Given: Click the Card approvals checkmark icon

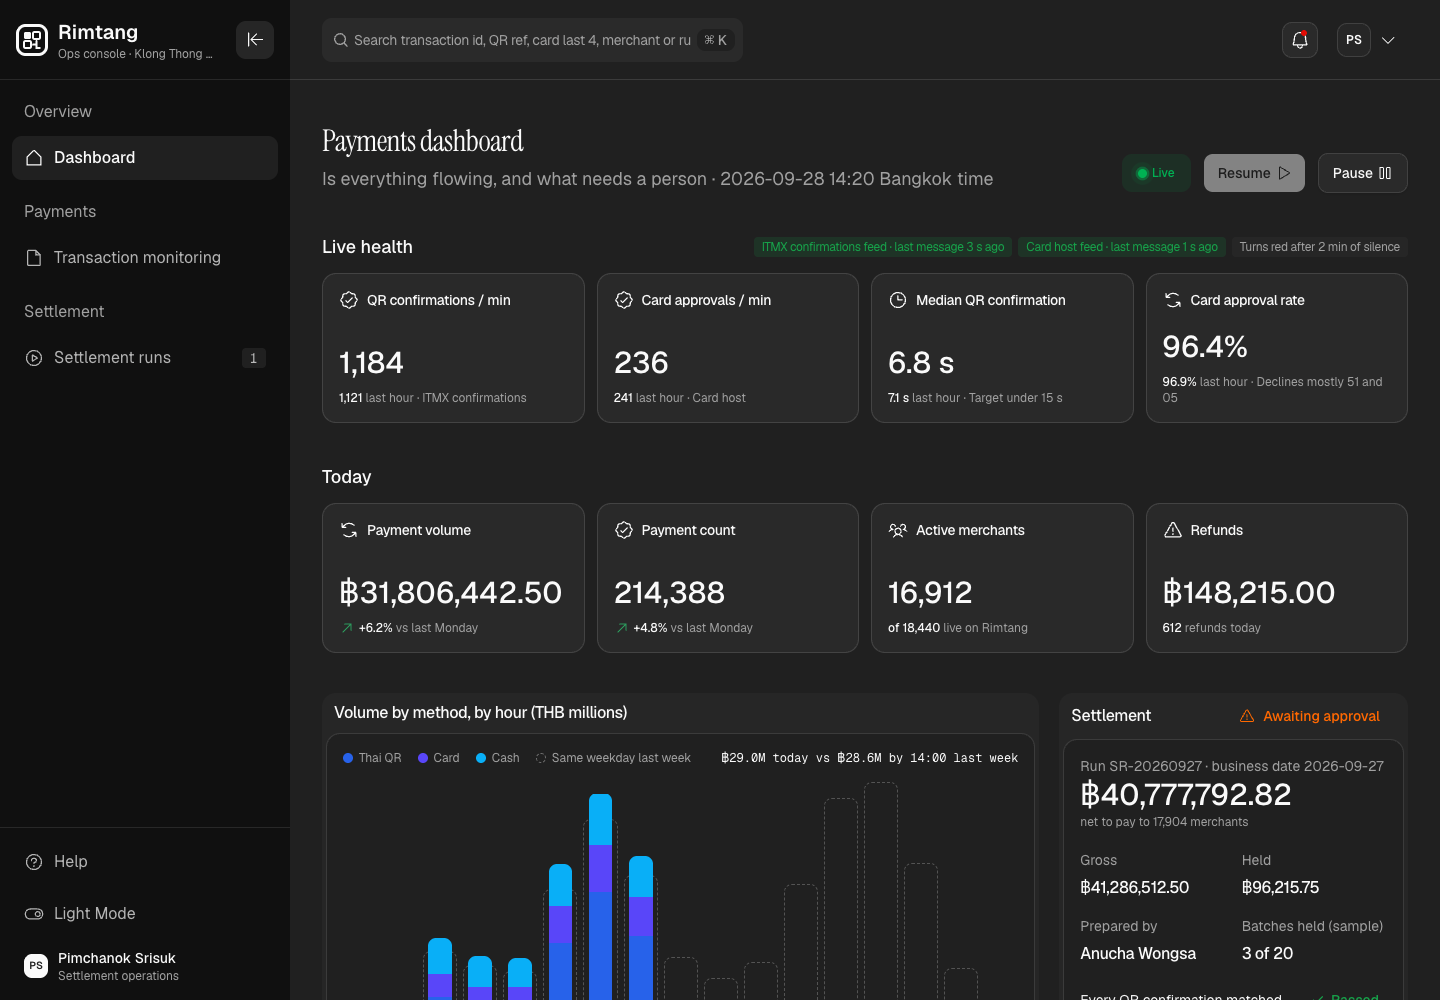Looking at the screenshot, I should tap(624, 300).
